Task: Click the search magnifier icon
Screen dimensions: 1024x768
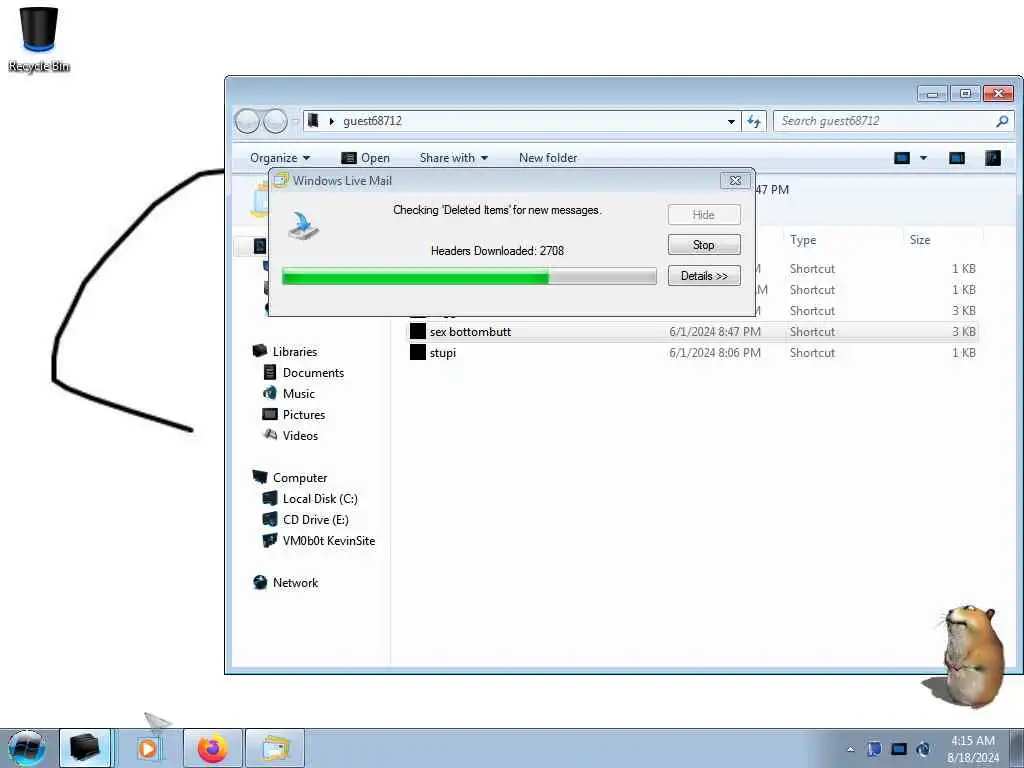Action: tap(1002, 121)
